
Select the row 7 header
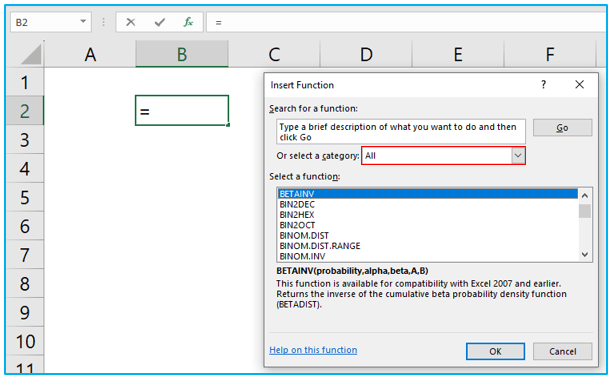(25, 255)
